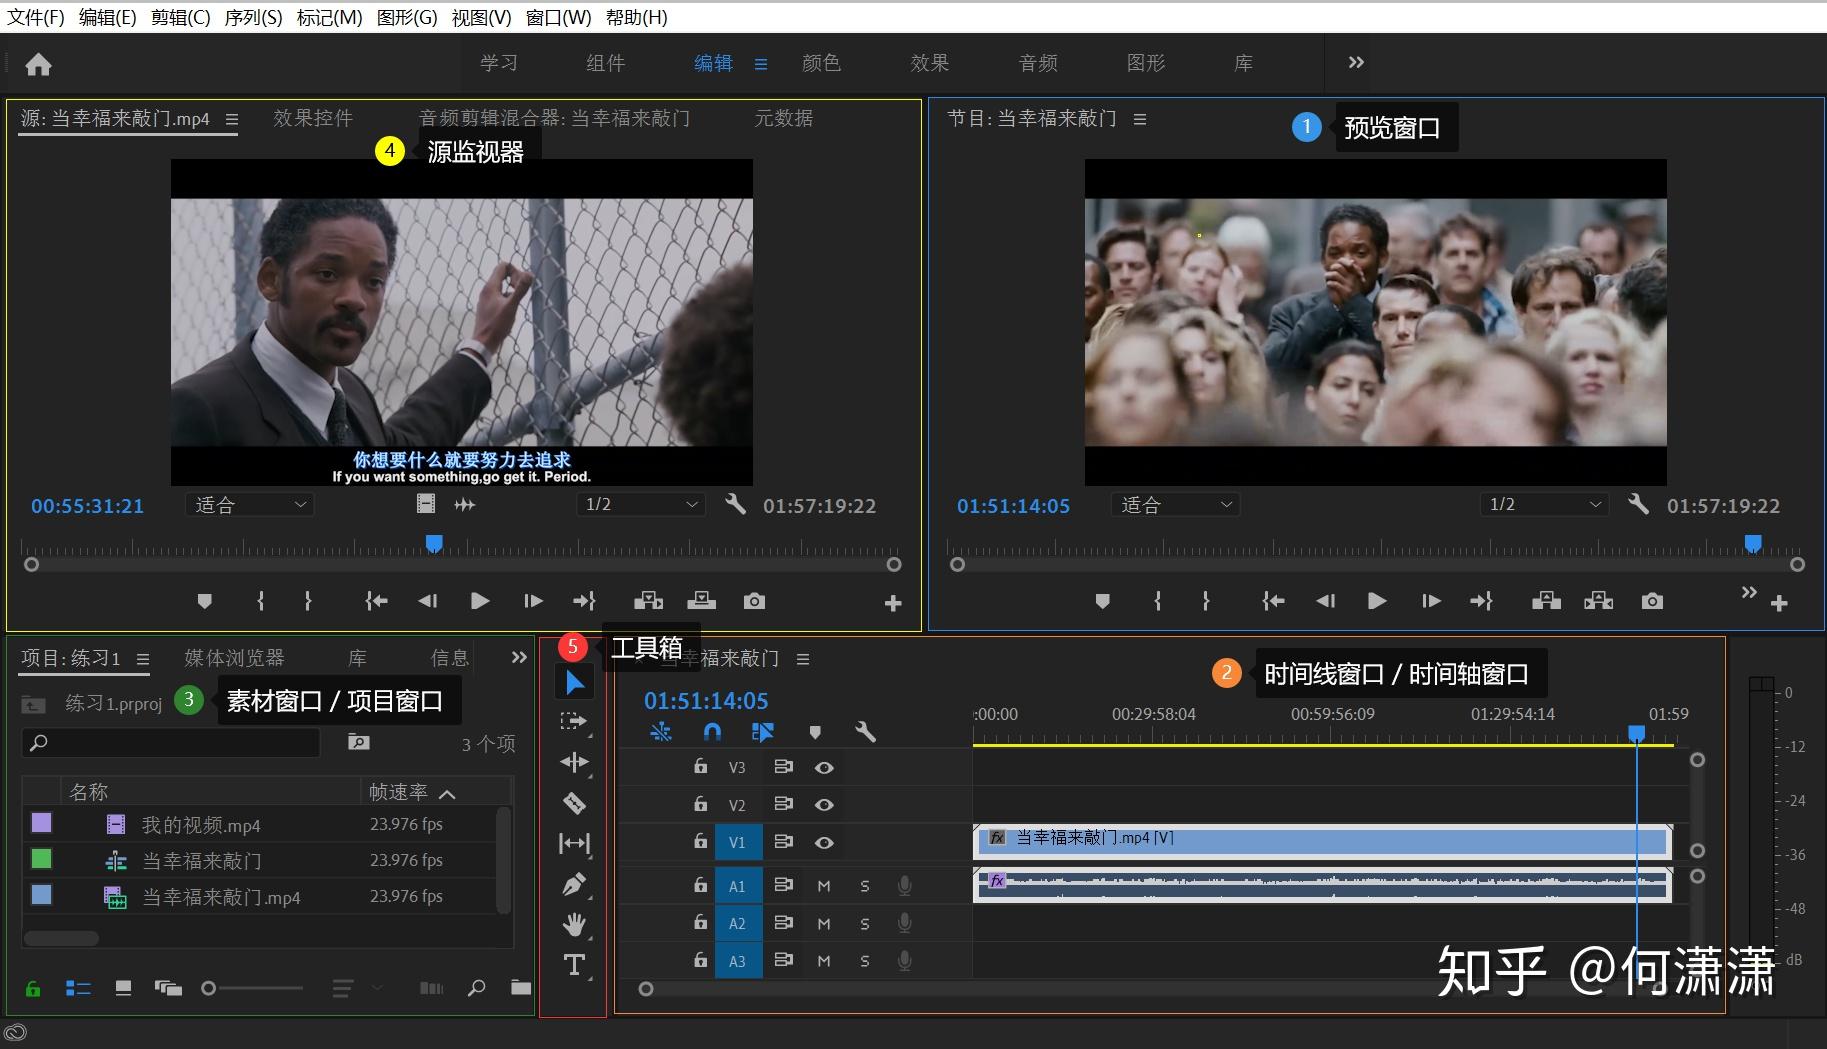Switch to the 颜色 workspace tab
This screenshot has width=1827, height=1049.
(x=821, y=63)
